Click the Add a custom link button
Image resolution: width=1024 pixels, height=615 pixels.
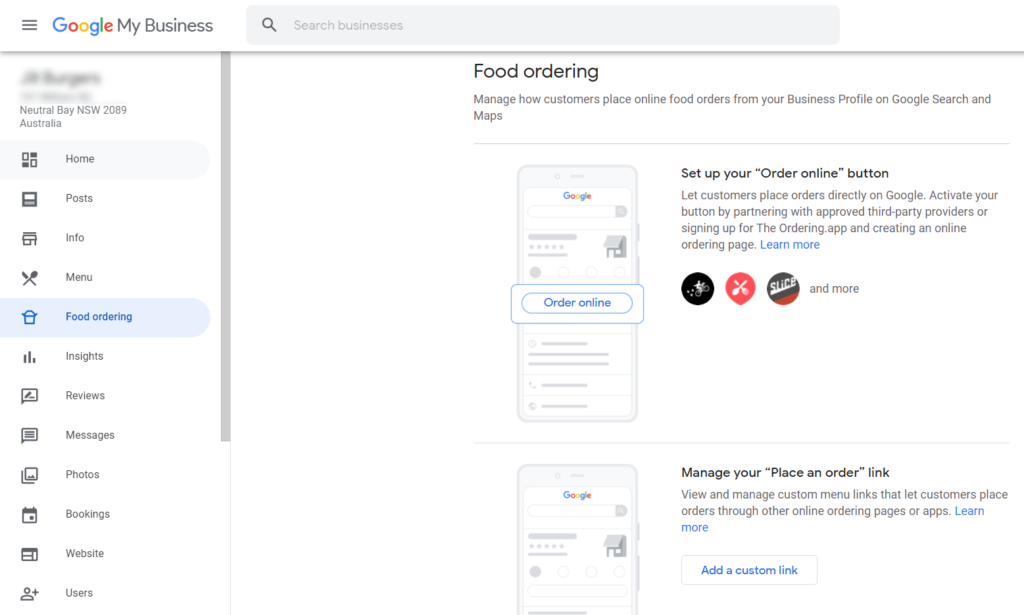749,570
